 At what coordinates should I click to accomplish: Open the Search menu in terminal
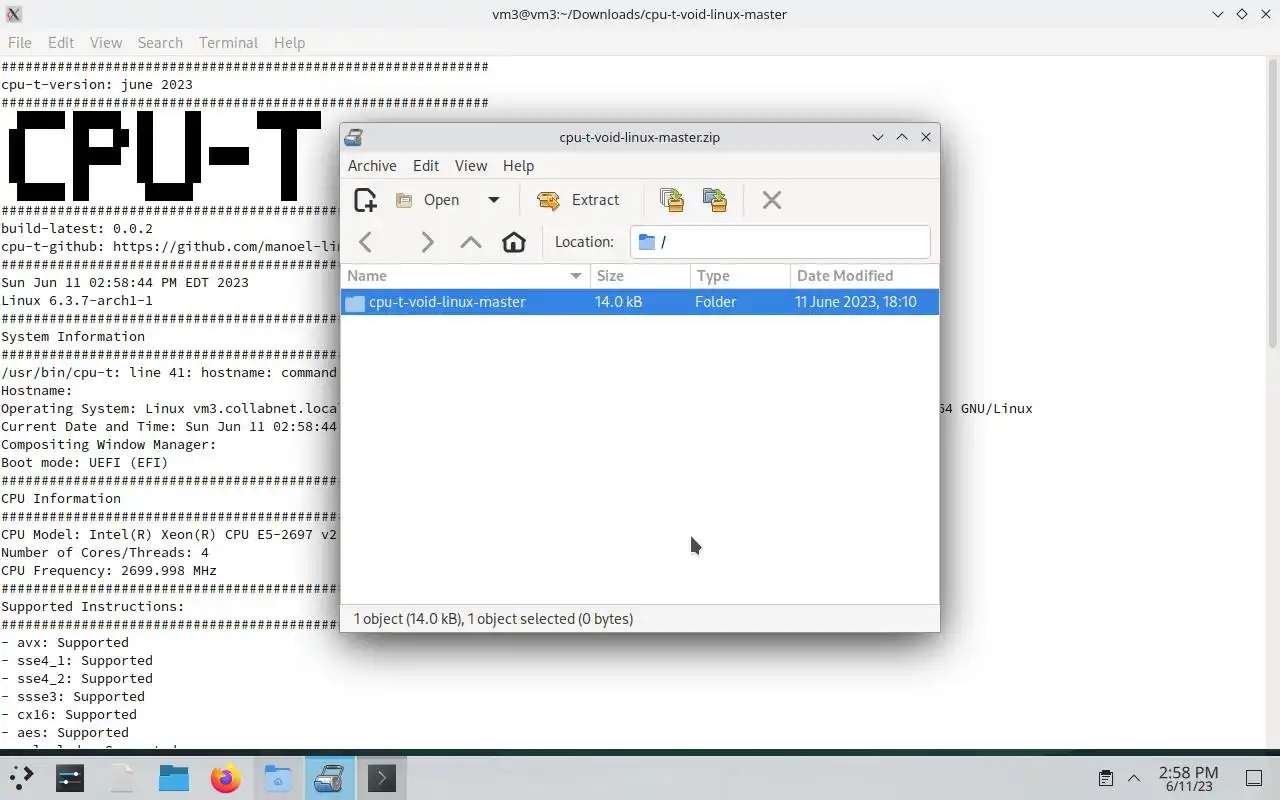point(160,43)
